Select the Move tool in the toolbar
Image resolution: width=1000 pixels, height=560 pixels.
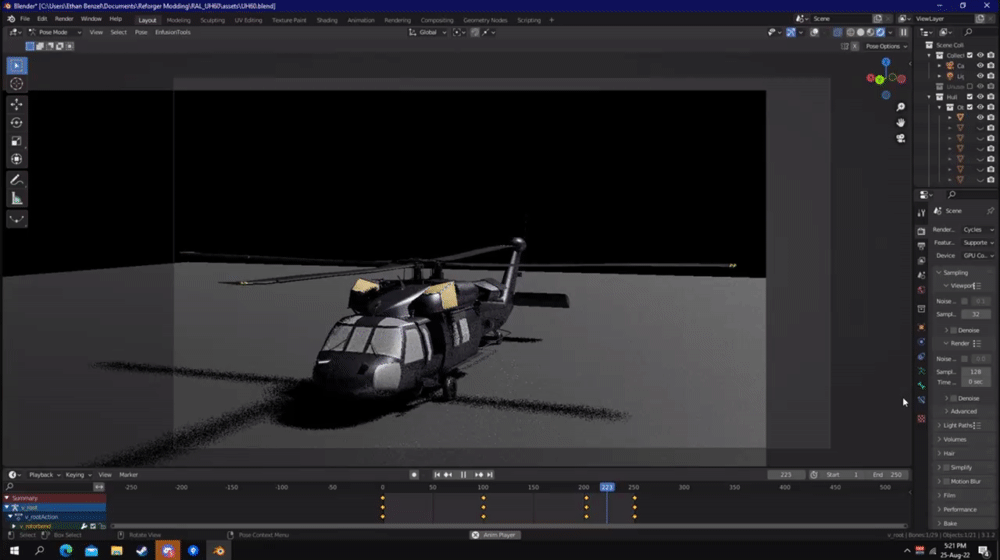(x=17, y=104)
